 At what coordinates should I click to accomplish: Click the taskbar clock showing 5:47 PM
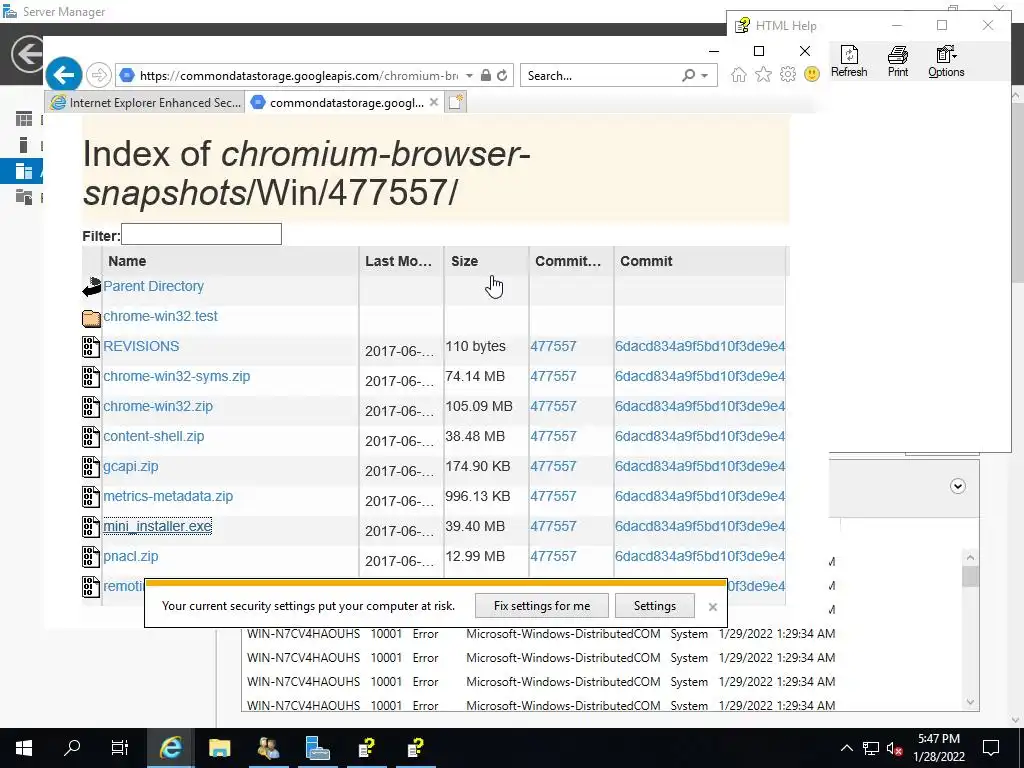938,748
